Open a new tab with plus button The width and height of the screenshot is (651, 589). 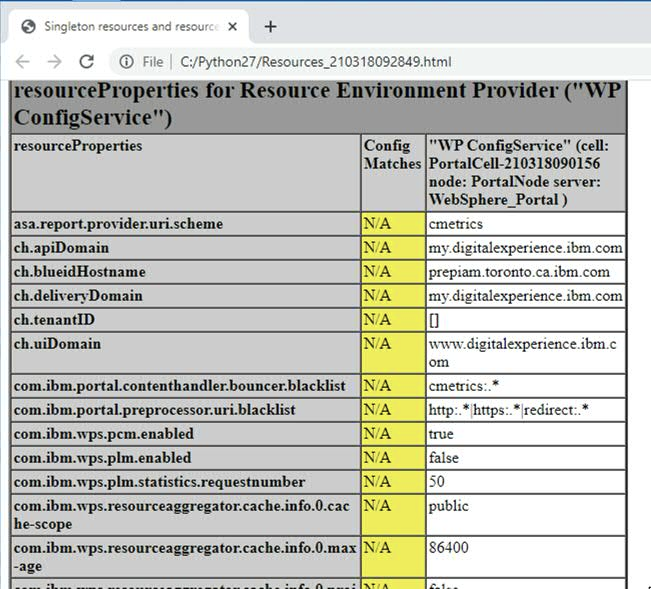(270, 27)
